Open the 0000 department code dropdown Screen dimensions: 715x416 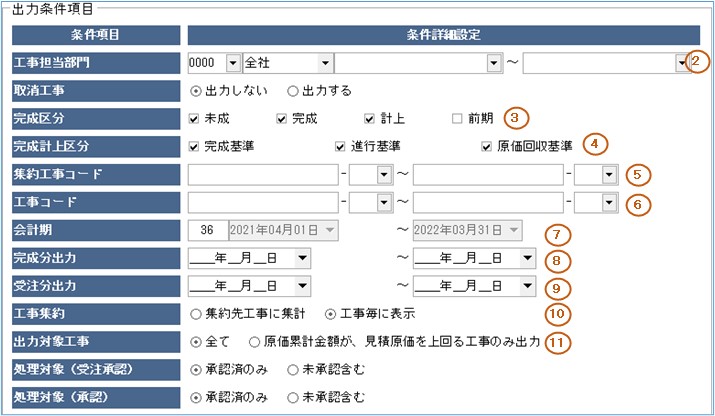(234, 63)
